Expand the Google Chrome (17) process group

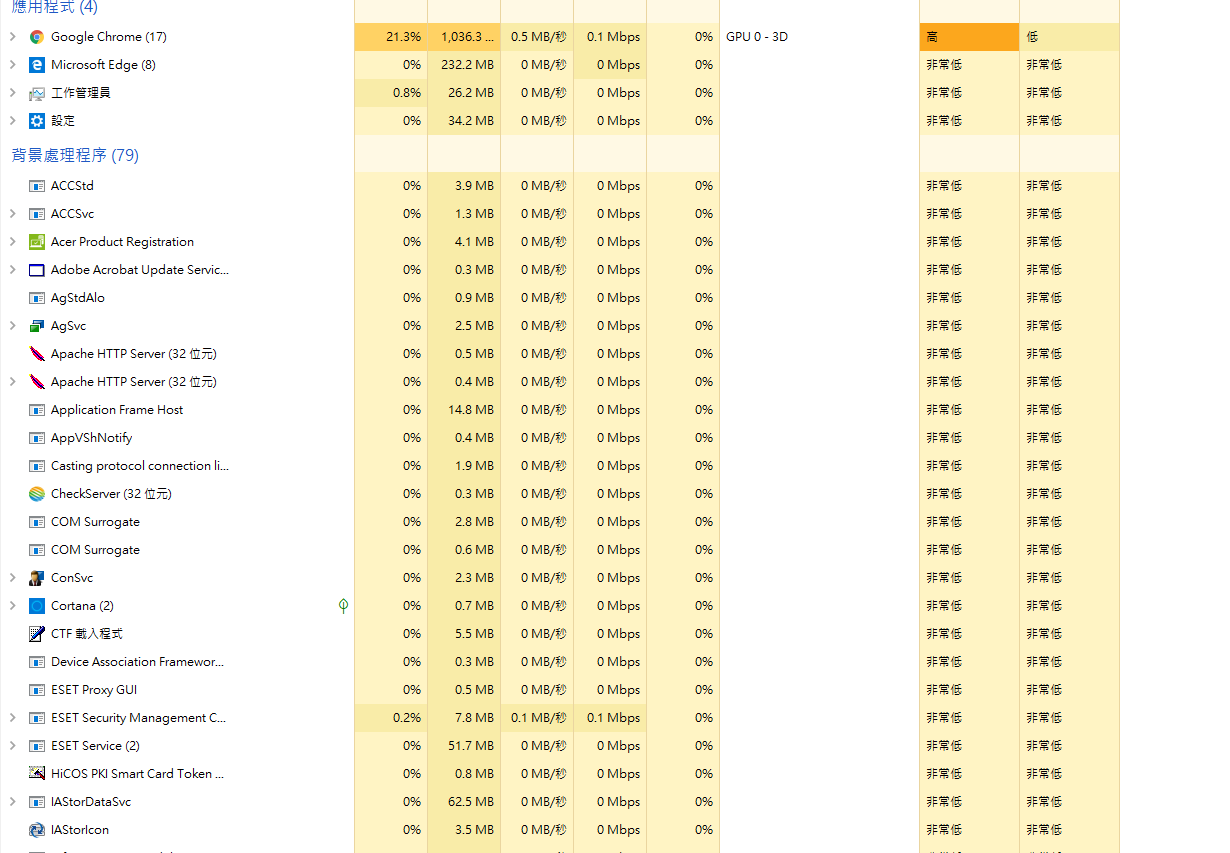(12, 37)
